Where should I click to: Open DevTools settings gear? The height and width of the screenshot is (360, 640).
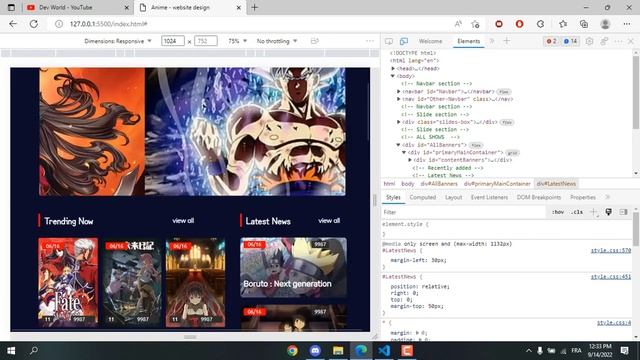pos(589,41)
